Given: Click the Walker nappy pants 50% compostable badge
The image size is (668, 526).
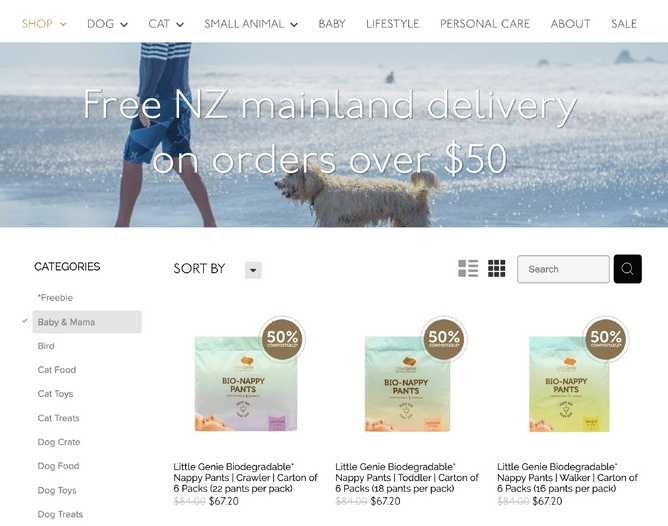Looking at the screenshot, I should click(606, 339).
